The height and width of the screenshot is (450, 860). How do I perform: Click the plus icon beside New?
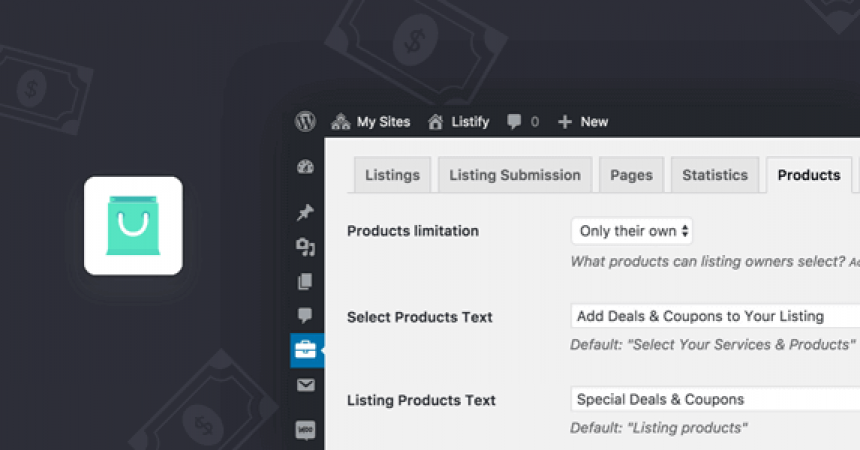pos(565,122)
